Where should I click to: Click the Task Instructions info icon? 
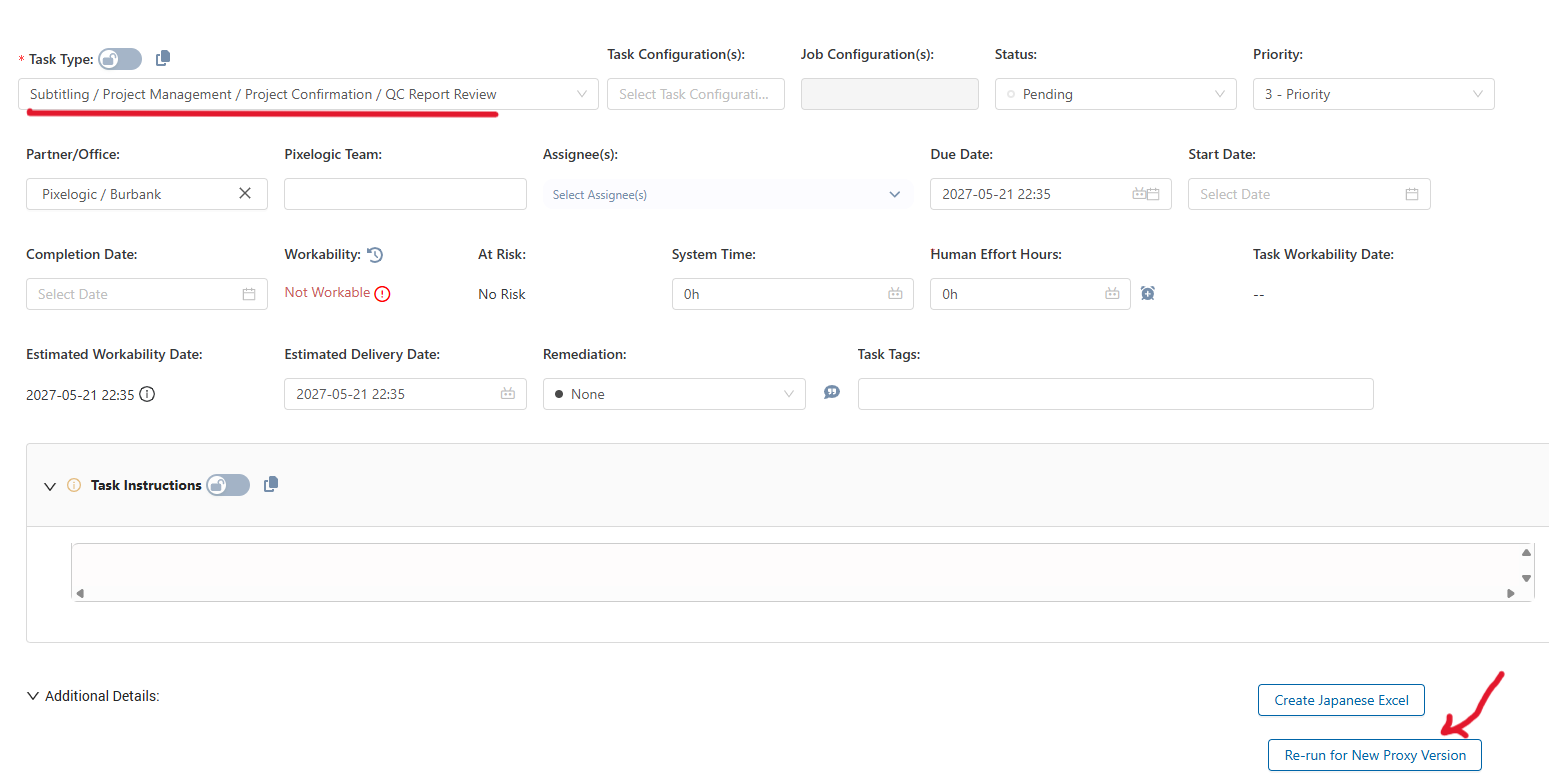coord(74,485)
